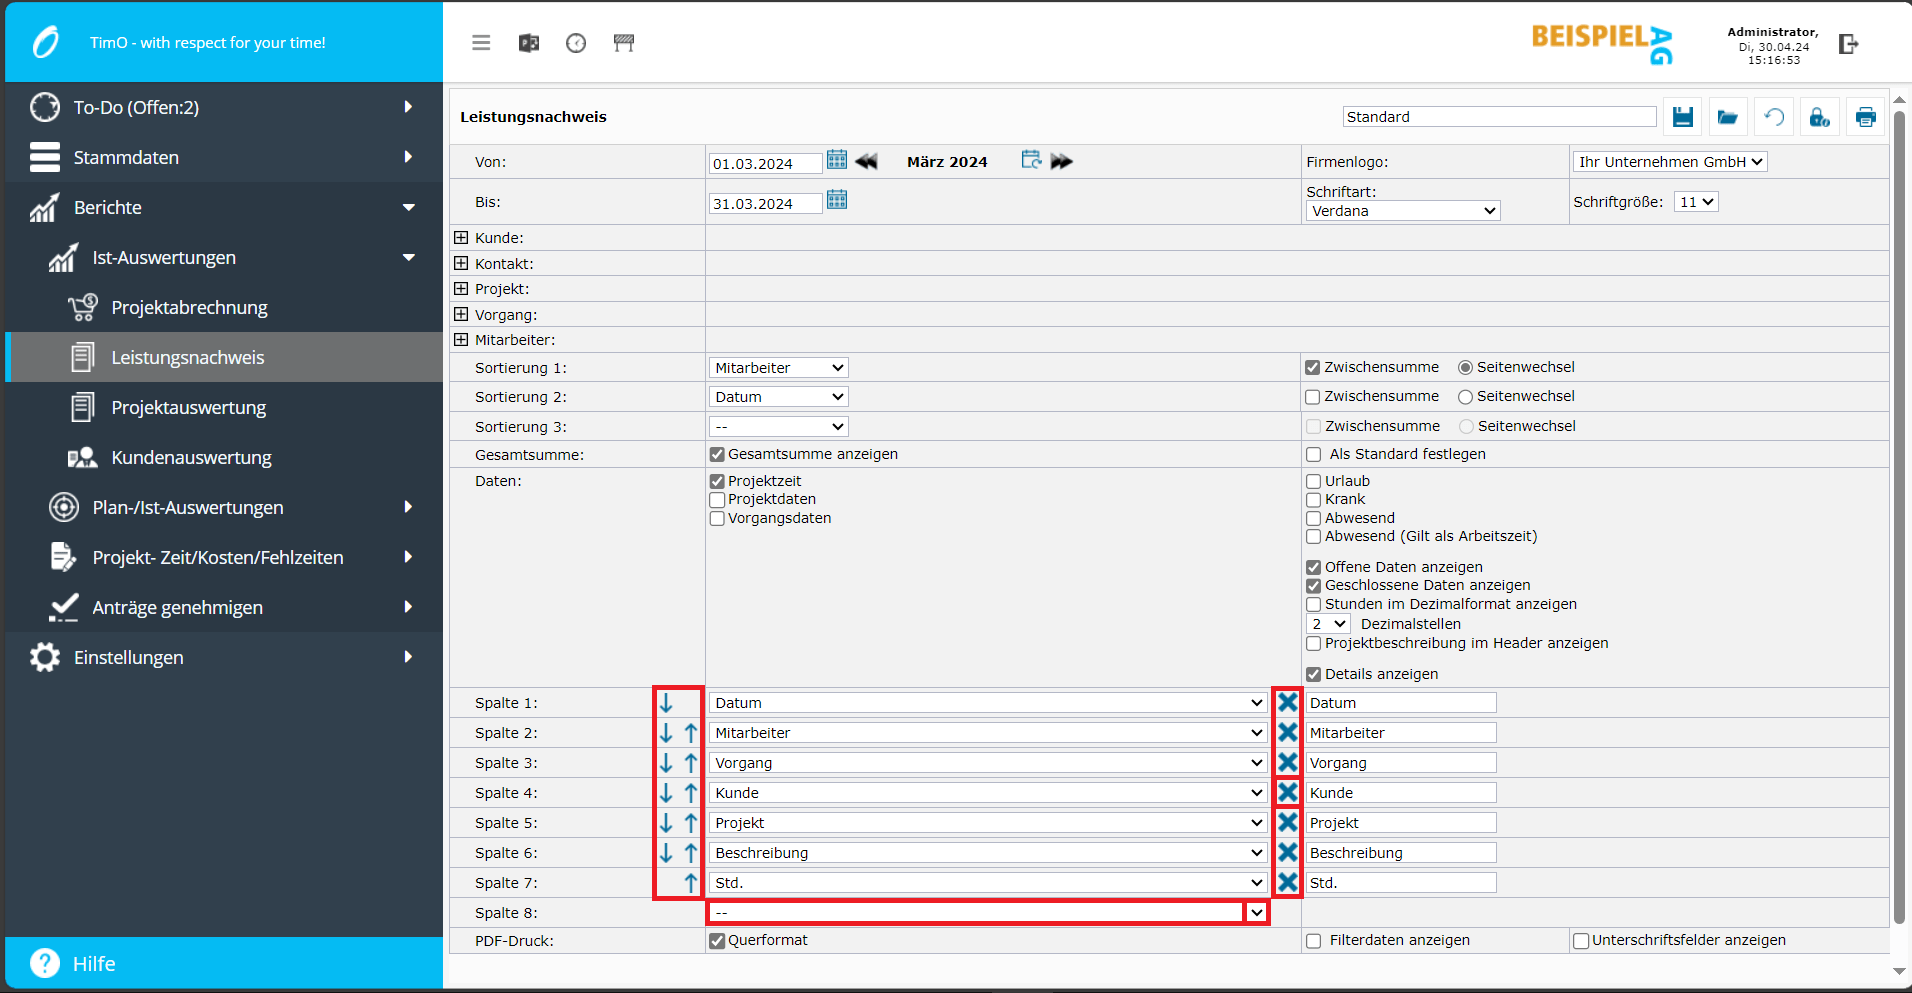This screenshot has height=993, width=1912.
Task: Click the Hilfe button
Action: pos(93,964)
